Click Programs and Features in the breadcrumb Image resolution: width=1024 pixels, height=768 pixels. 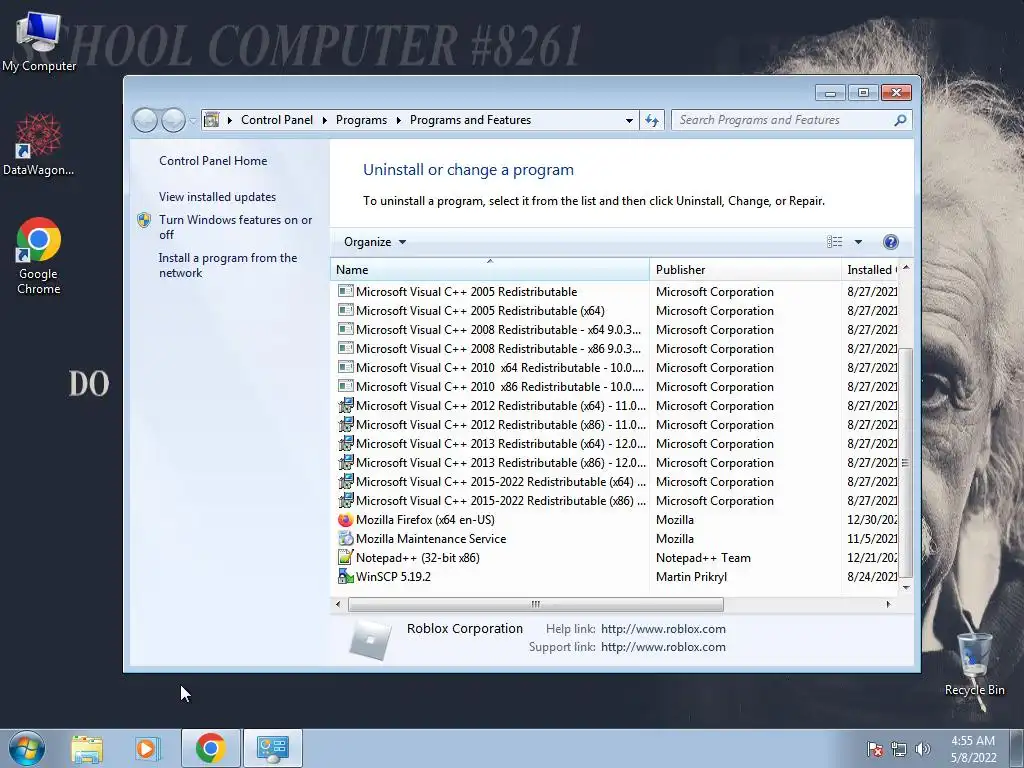pos(470,120)
